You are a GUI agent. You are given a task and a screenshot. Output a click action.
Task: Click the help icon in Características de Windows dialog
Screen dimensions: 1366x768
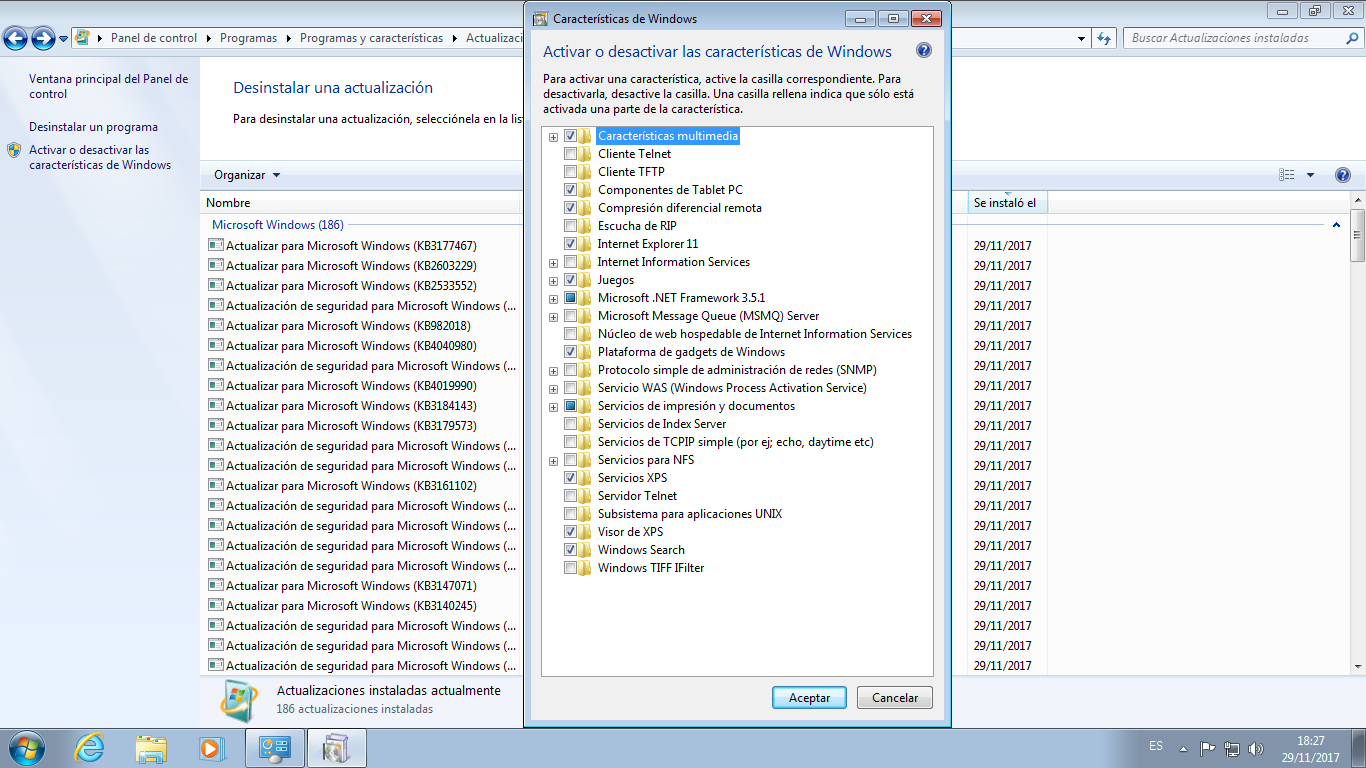click(924, 51)
